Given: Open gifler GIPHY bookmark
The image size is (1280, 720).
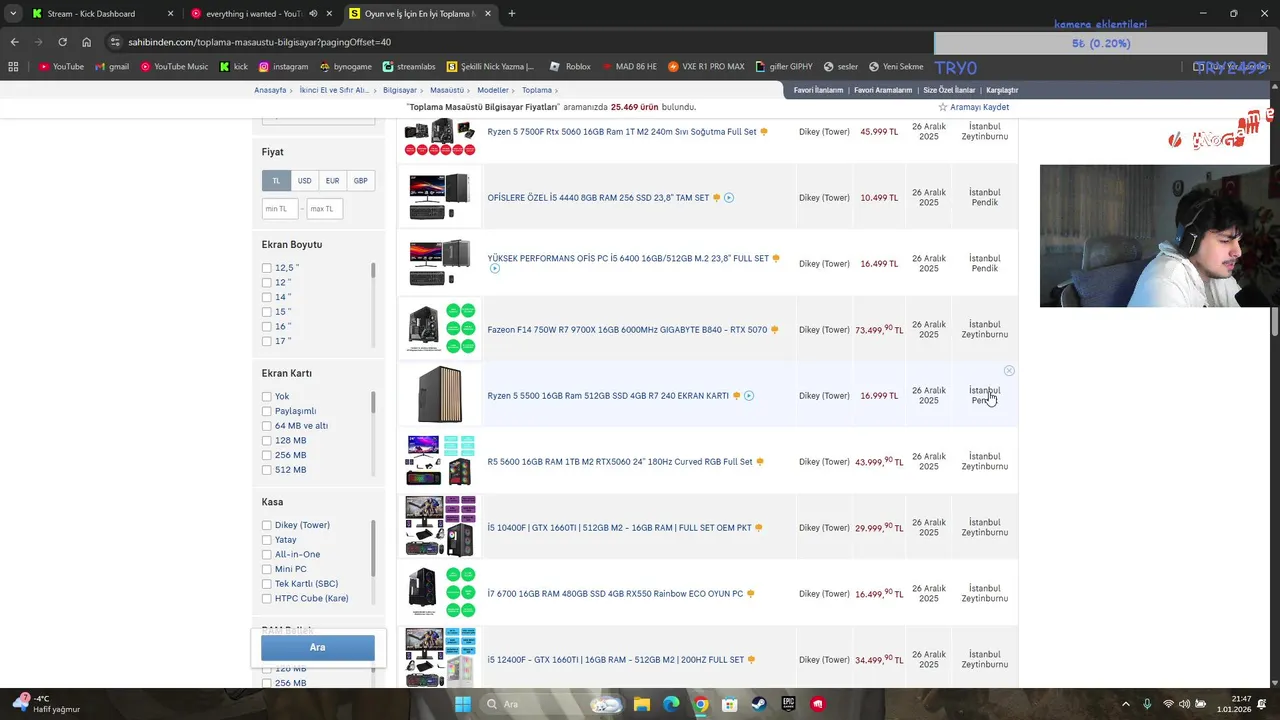Looking at the screenshot, I should click(783, 67).
